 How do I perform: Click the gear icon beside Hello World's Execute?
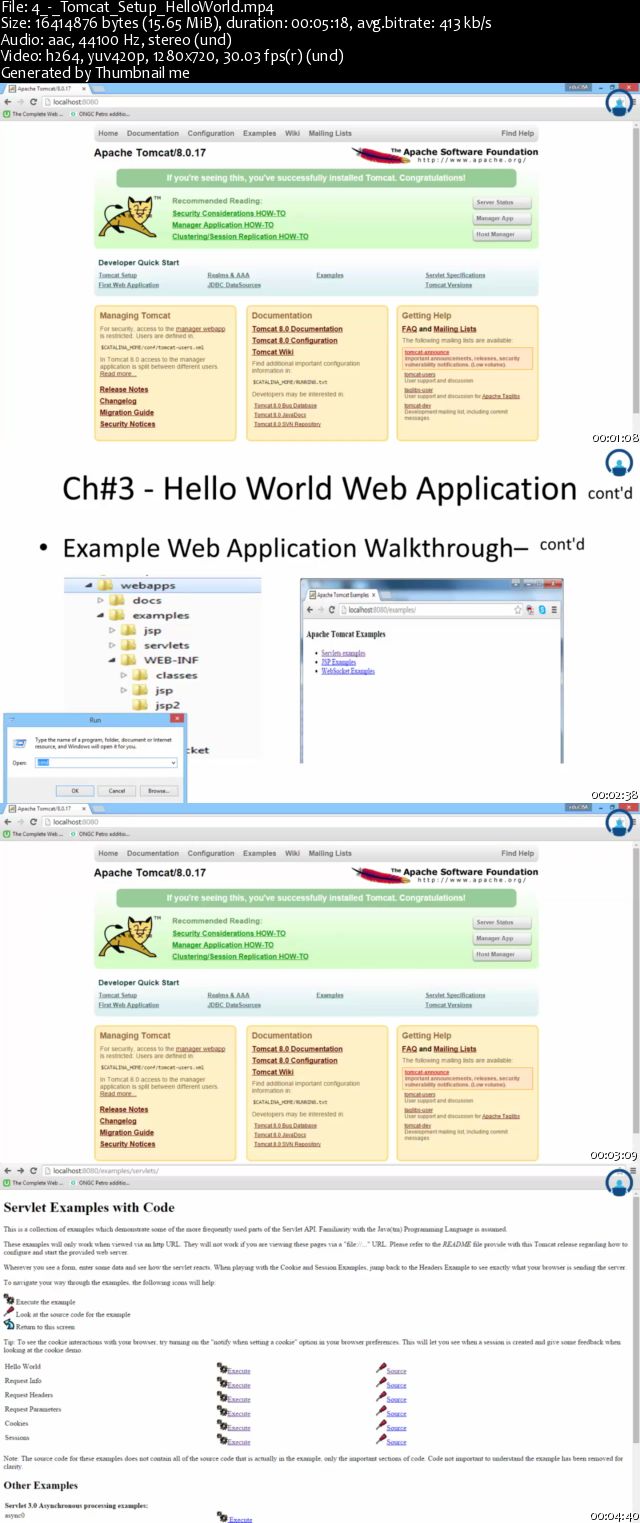coord(222,1368)
